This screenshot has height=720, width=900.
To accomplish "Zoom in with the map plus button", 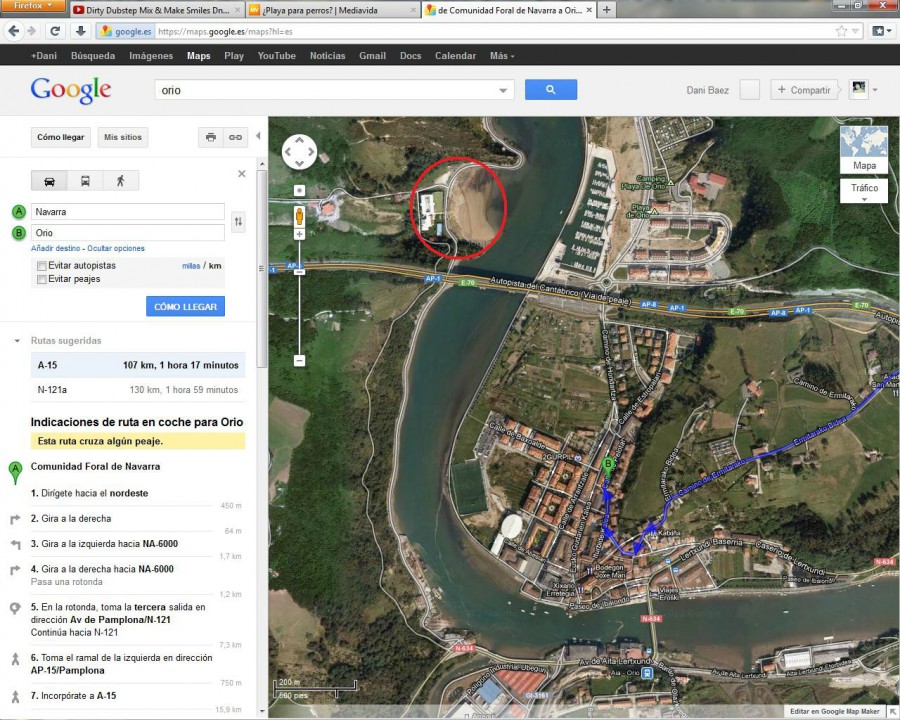I will click(299, 234).
